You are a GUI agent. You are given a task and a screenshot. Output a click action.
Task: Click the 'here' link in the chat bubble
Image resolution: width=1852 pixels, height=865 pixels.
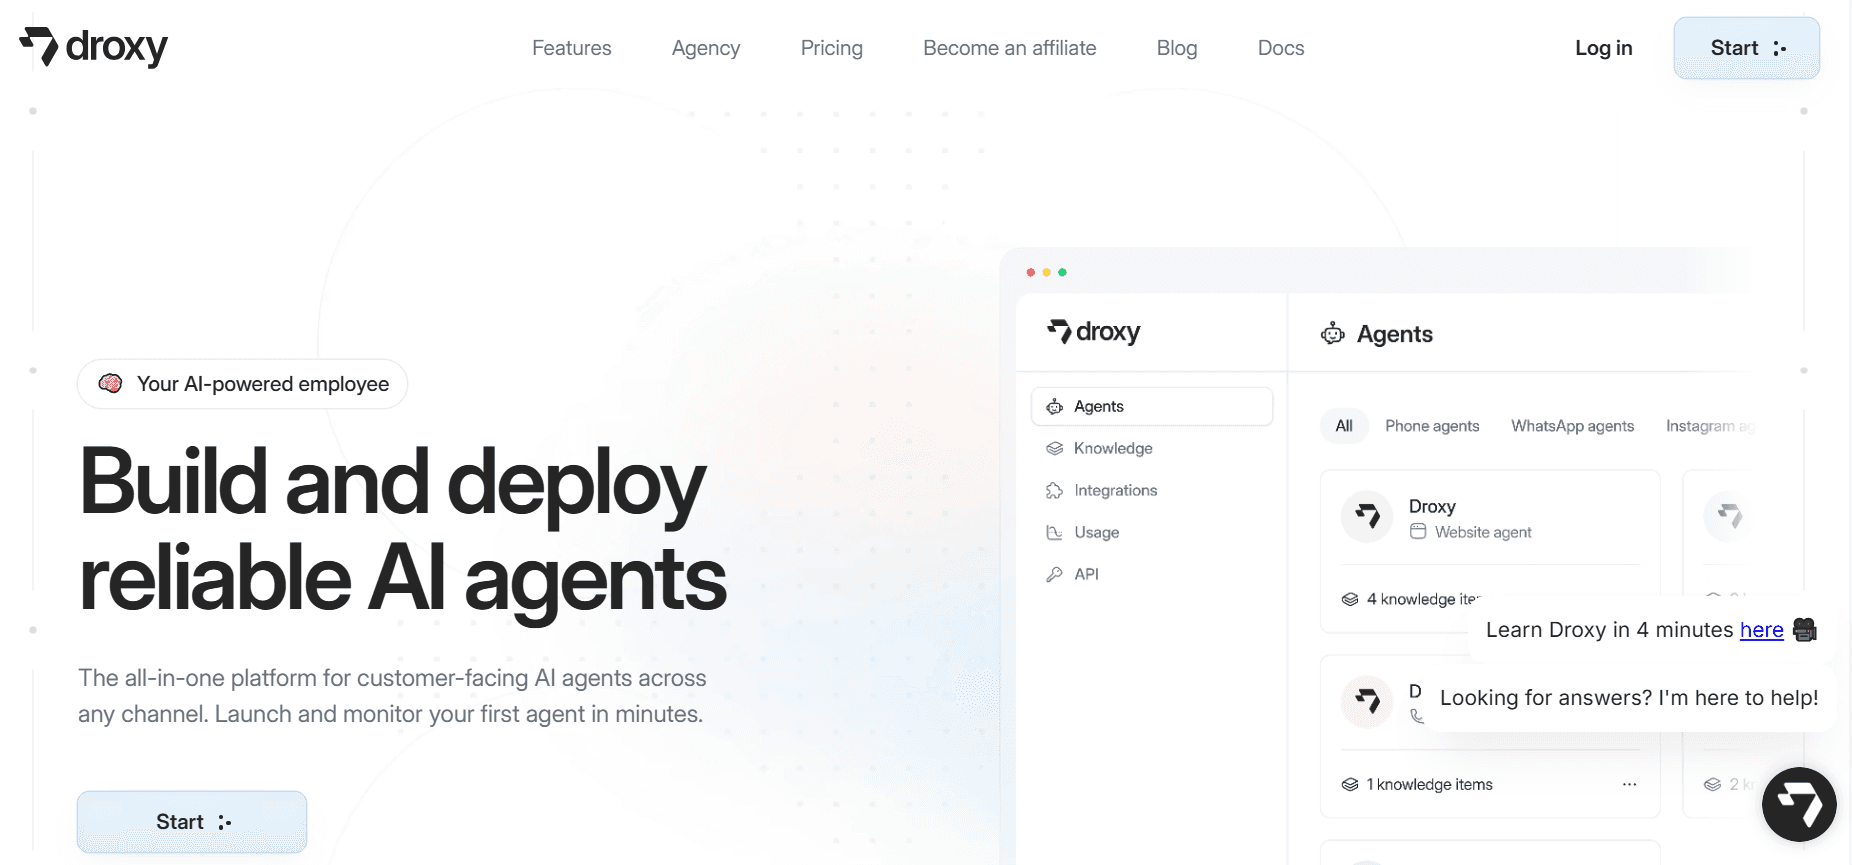click(x=1761, y=630)
